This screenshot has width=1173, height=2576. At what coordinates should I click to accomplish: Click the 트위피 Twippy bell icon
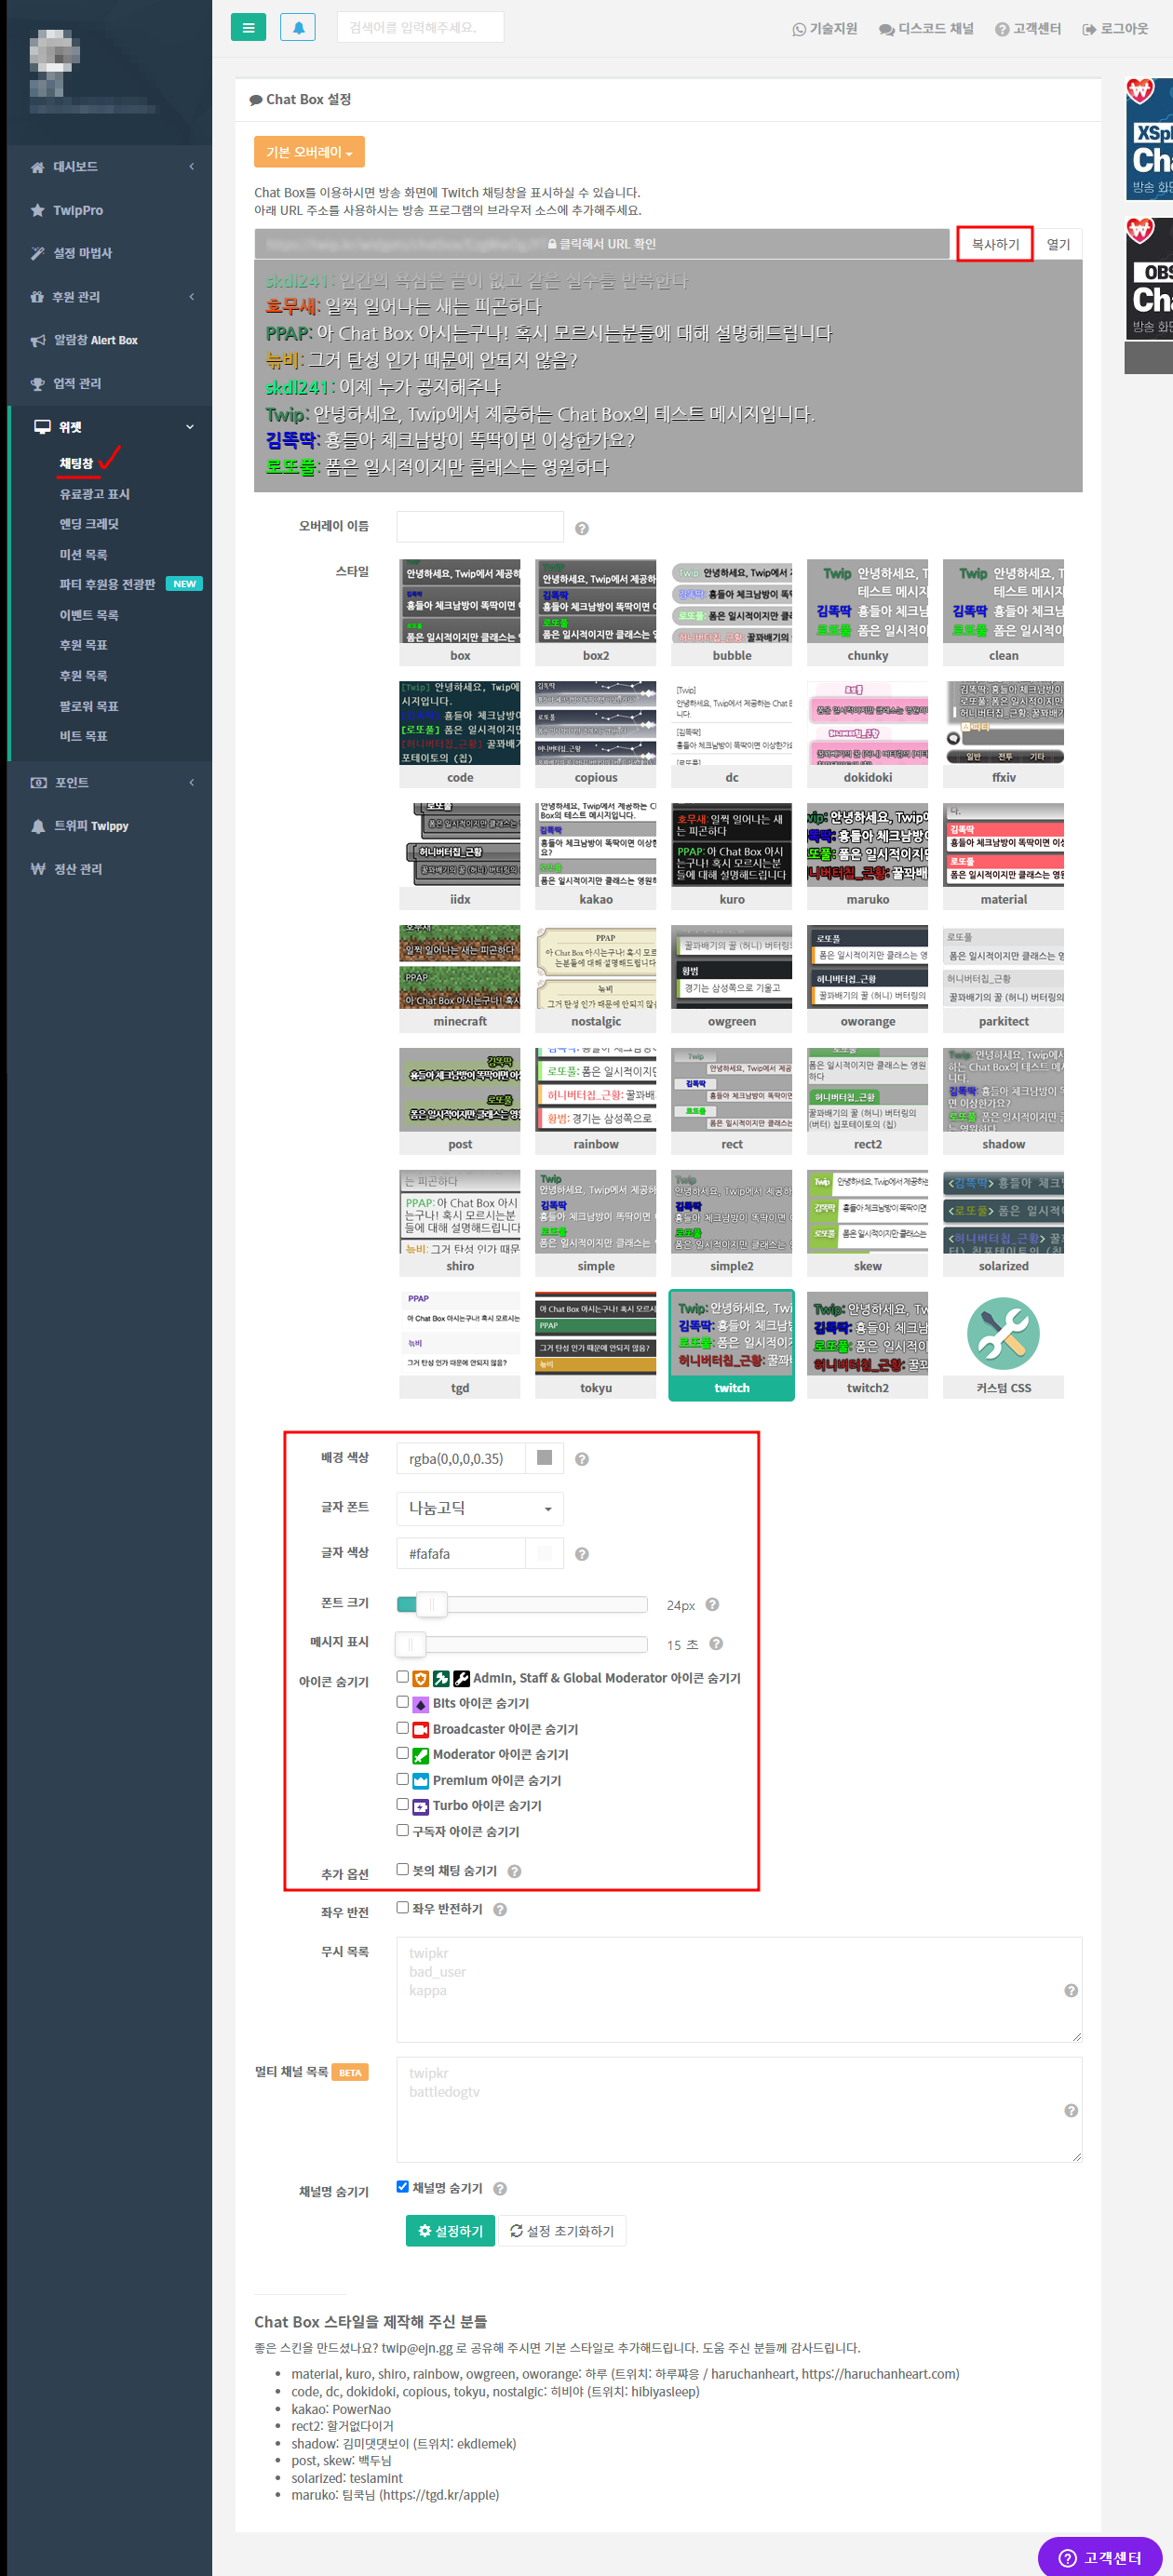(x=38, y=826)
